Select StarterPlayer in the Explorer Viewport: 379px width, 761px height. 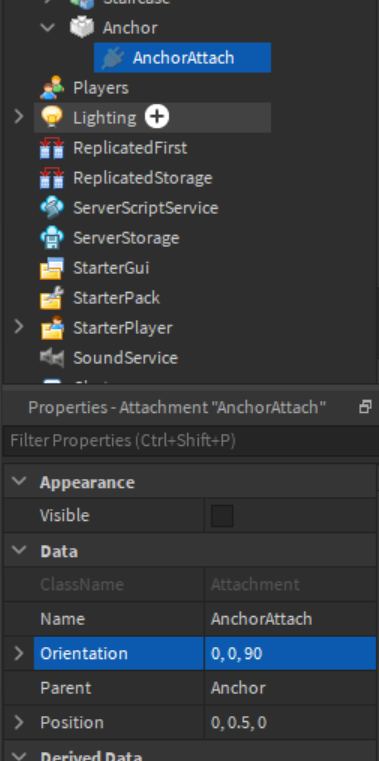tap(122, 328)
